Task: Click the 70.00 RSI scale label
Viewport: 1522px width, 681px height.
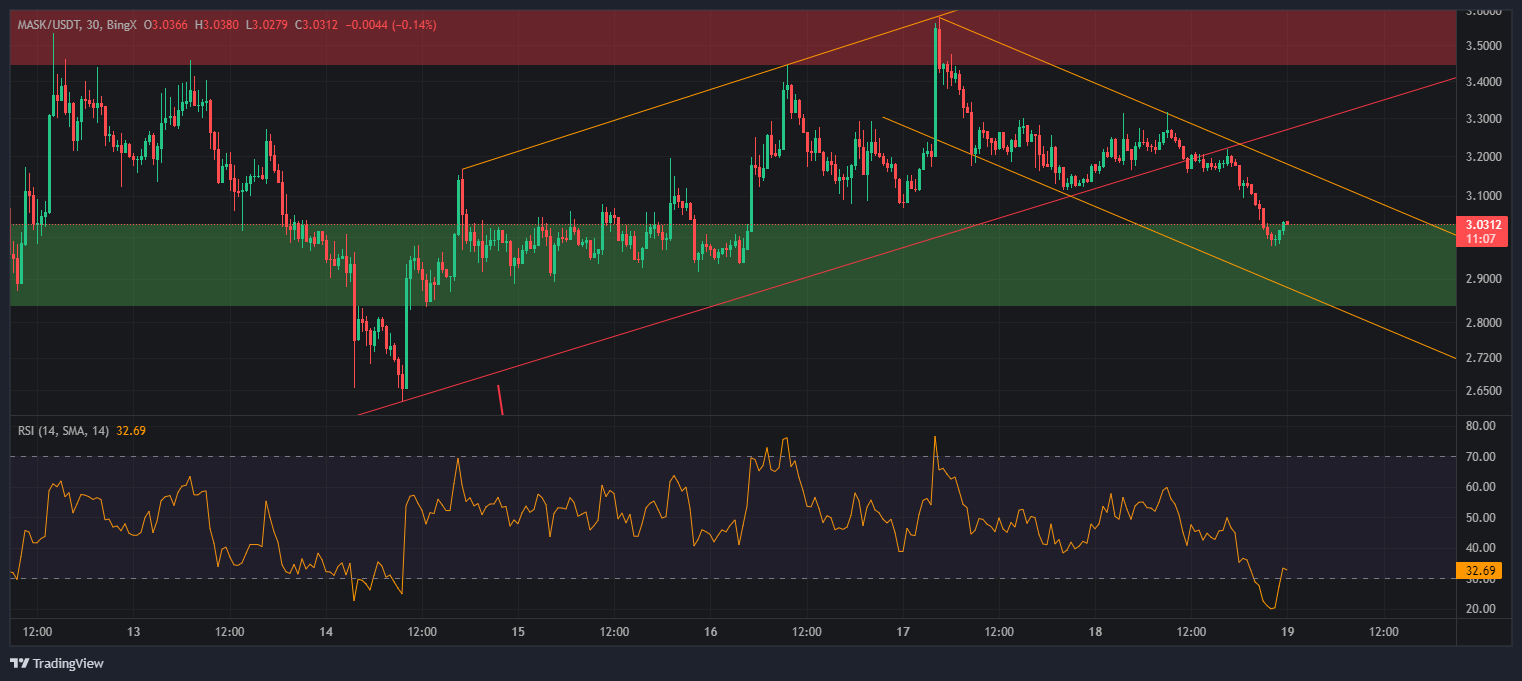Action: (1481, 457)
